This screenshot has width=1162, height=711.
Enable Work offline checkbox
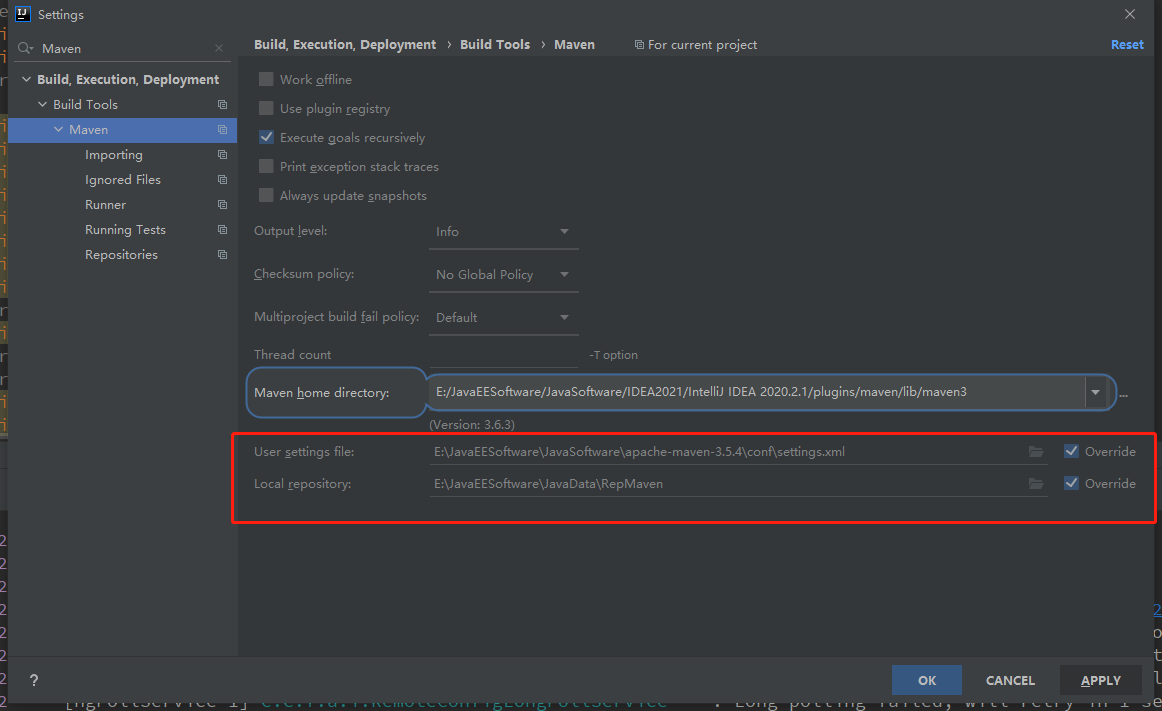[x=266, y=79]
